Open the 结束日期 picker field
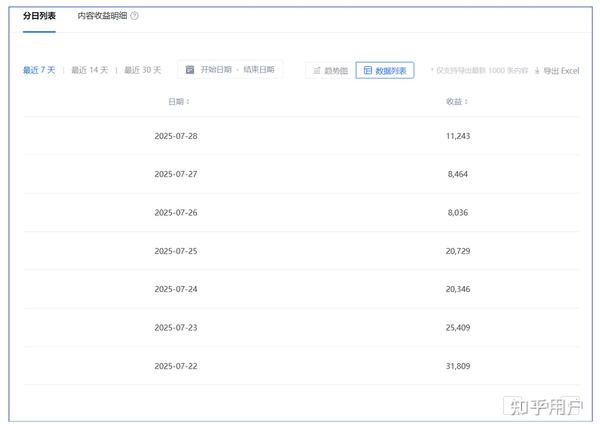This screenshot has height=428, width=600. tap(259, 70)
